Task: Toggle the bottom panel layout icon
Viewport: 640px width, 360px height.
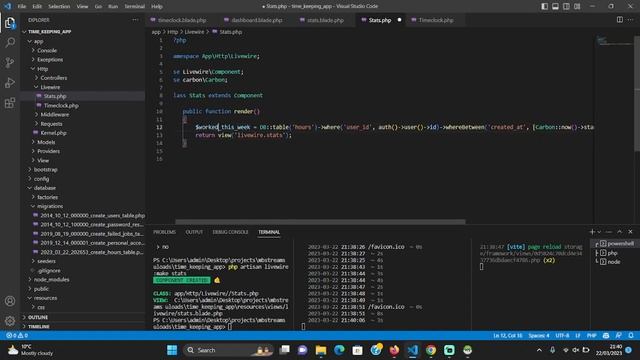Action: point(556,6)
